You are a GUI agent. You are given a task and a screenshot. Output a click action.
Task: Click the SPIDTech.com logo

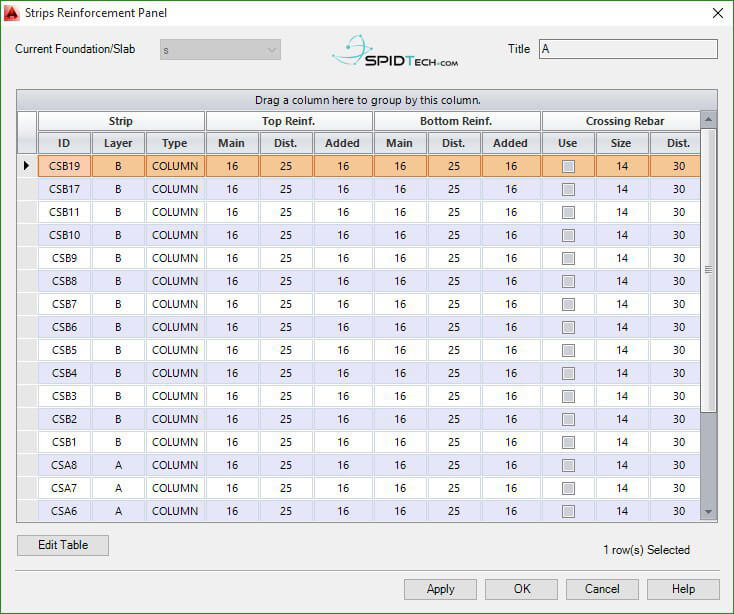[x=395, y=51]
